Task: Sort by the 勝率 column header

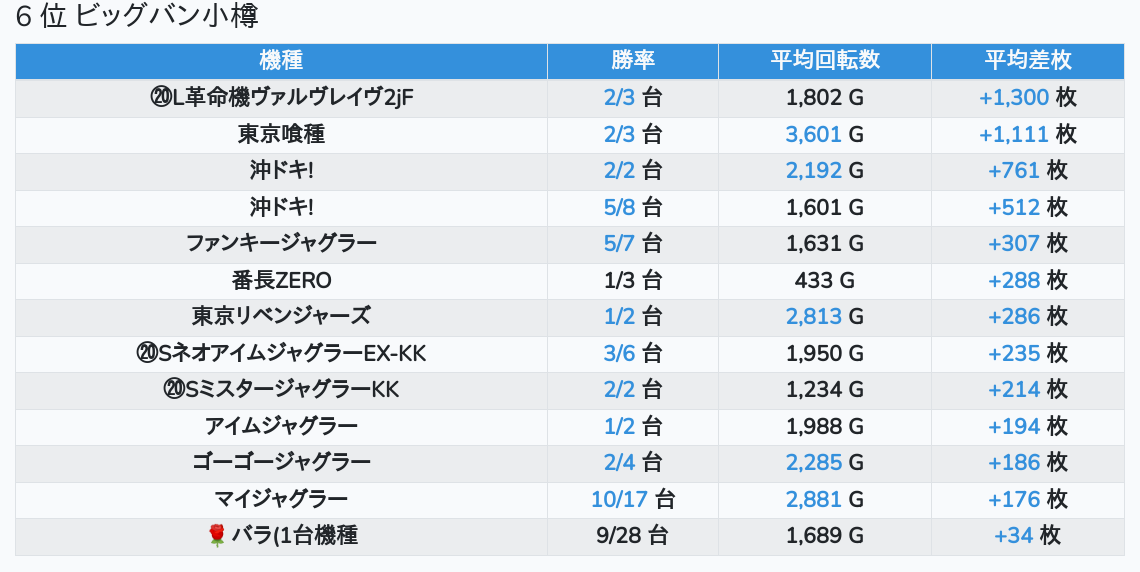Action: (x=632, y=60)
